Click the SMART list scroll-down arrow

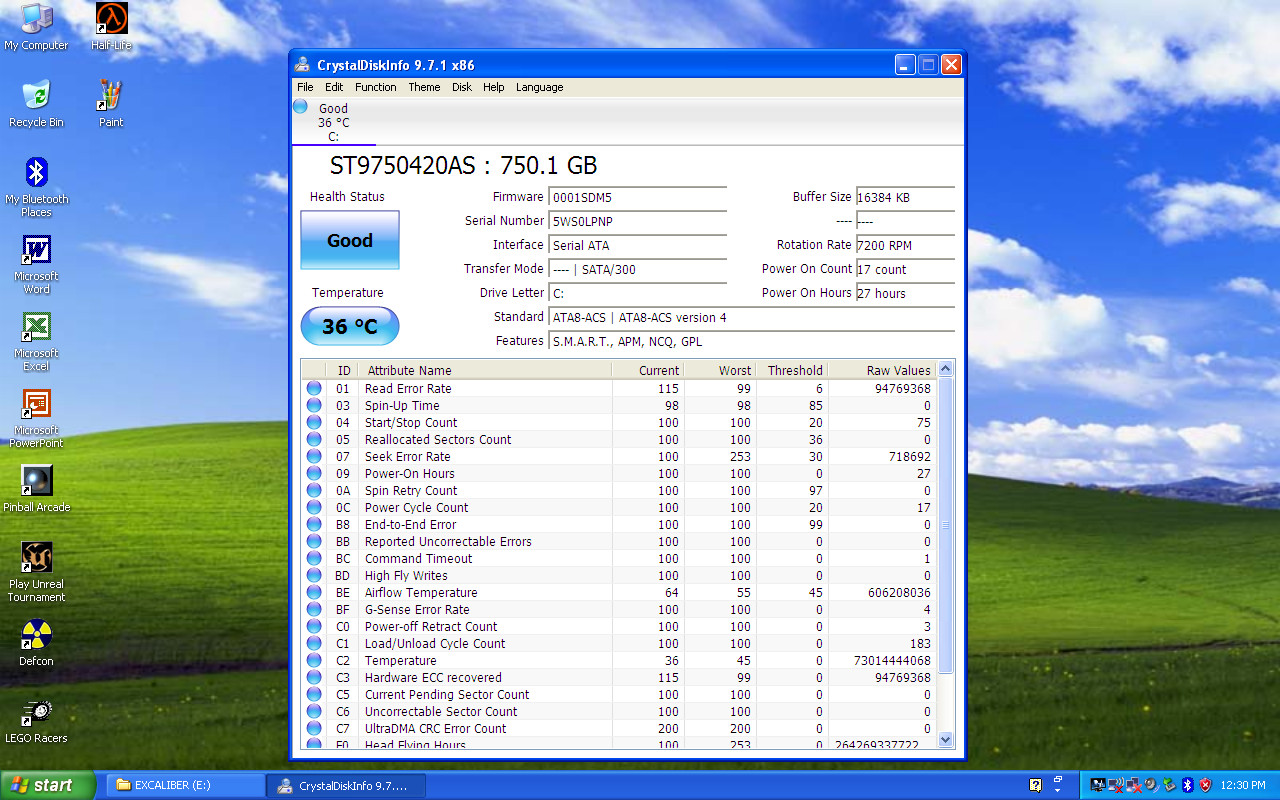coord(946,740)
